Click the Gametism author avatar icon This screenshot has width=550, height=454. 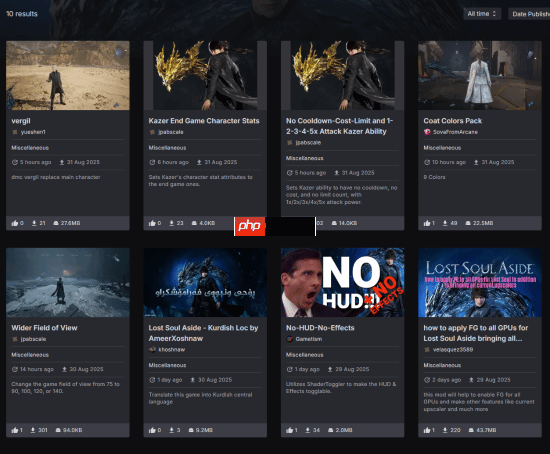pos(289,339)
